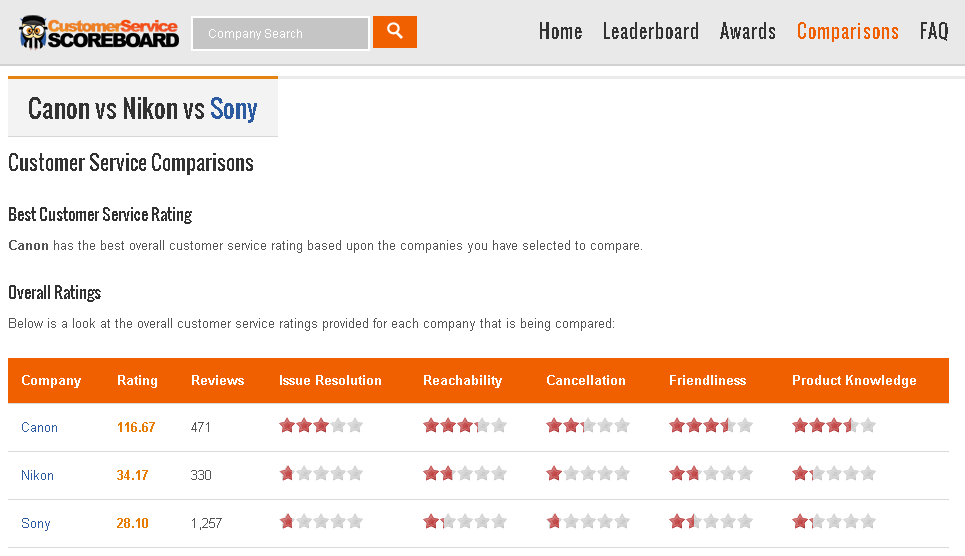Open the Sony company link in table
965x556 pixels.
pyautogui.click(x=36, y=523)
